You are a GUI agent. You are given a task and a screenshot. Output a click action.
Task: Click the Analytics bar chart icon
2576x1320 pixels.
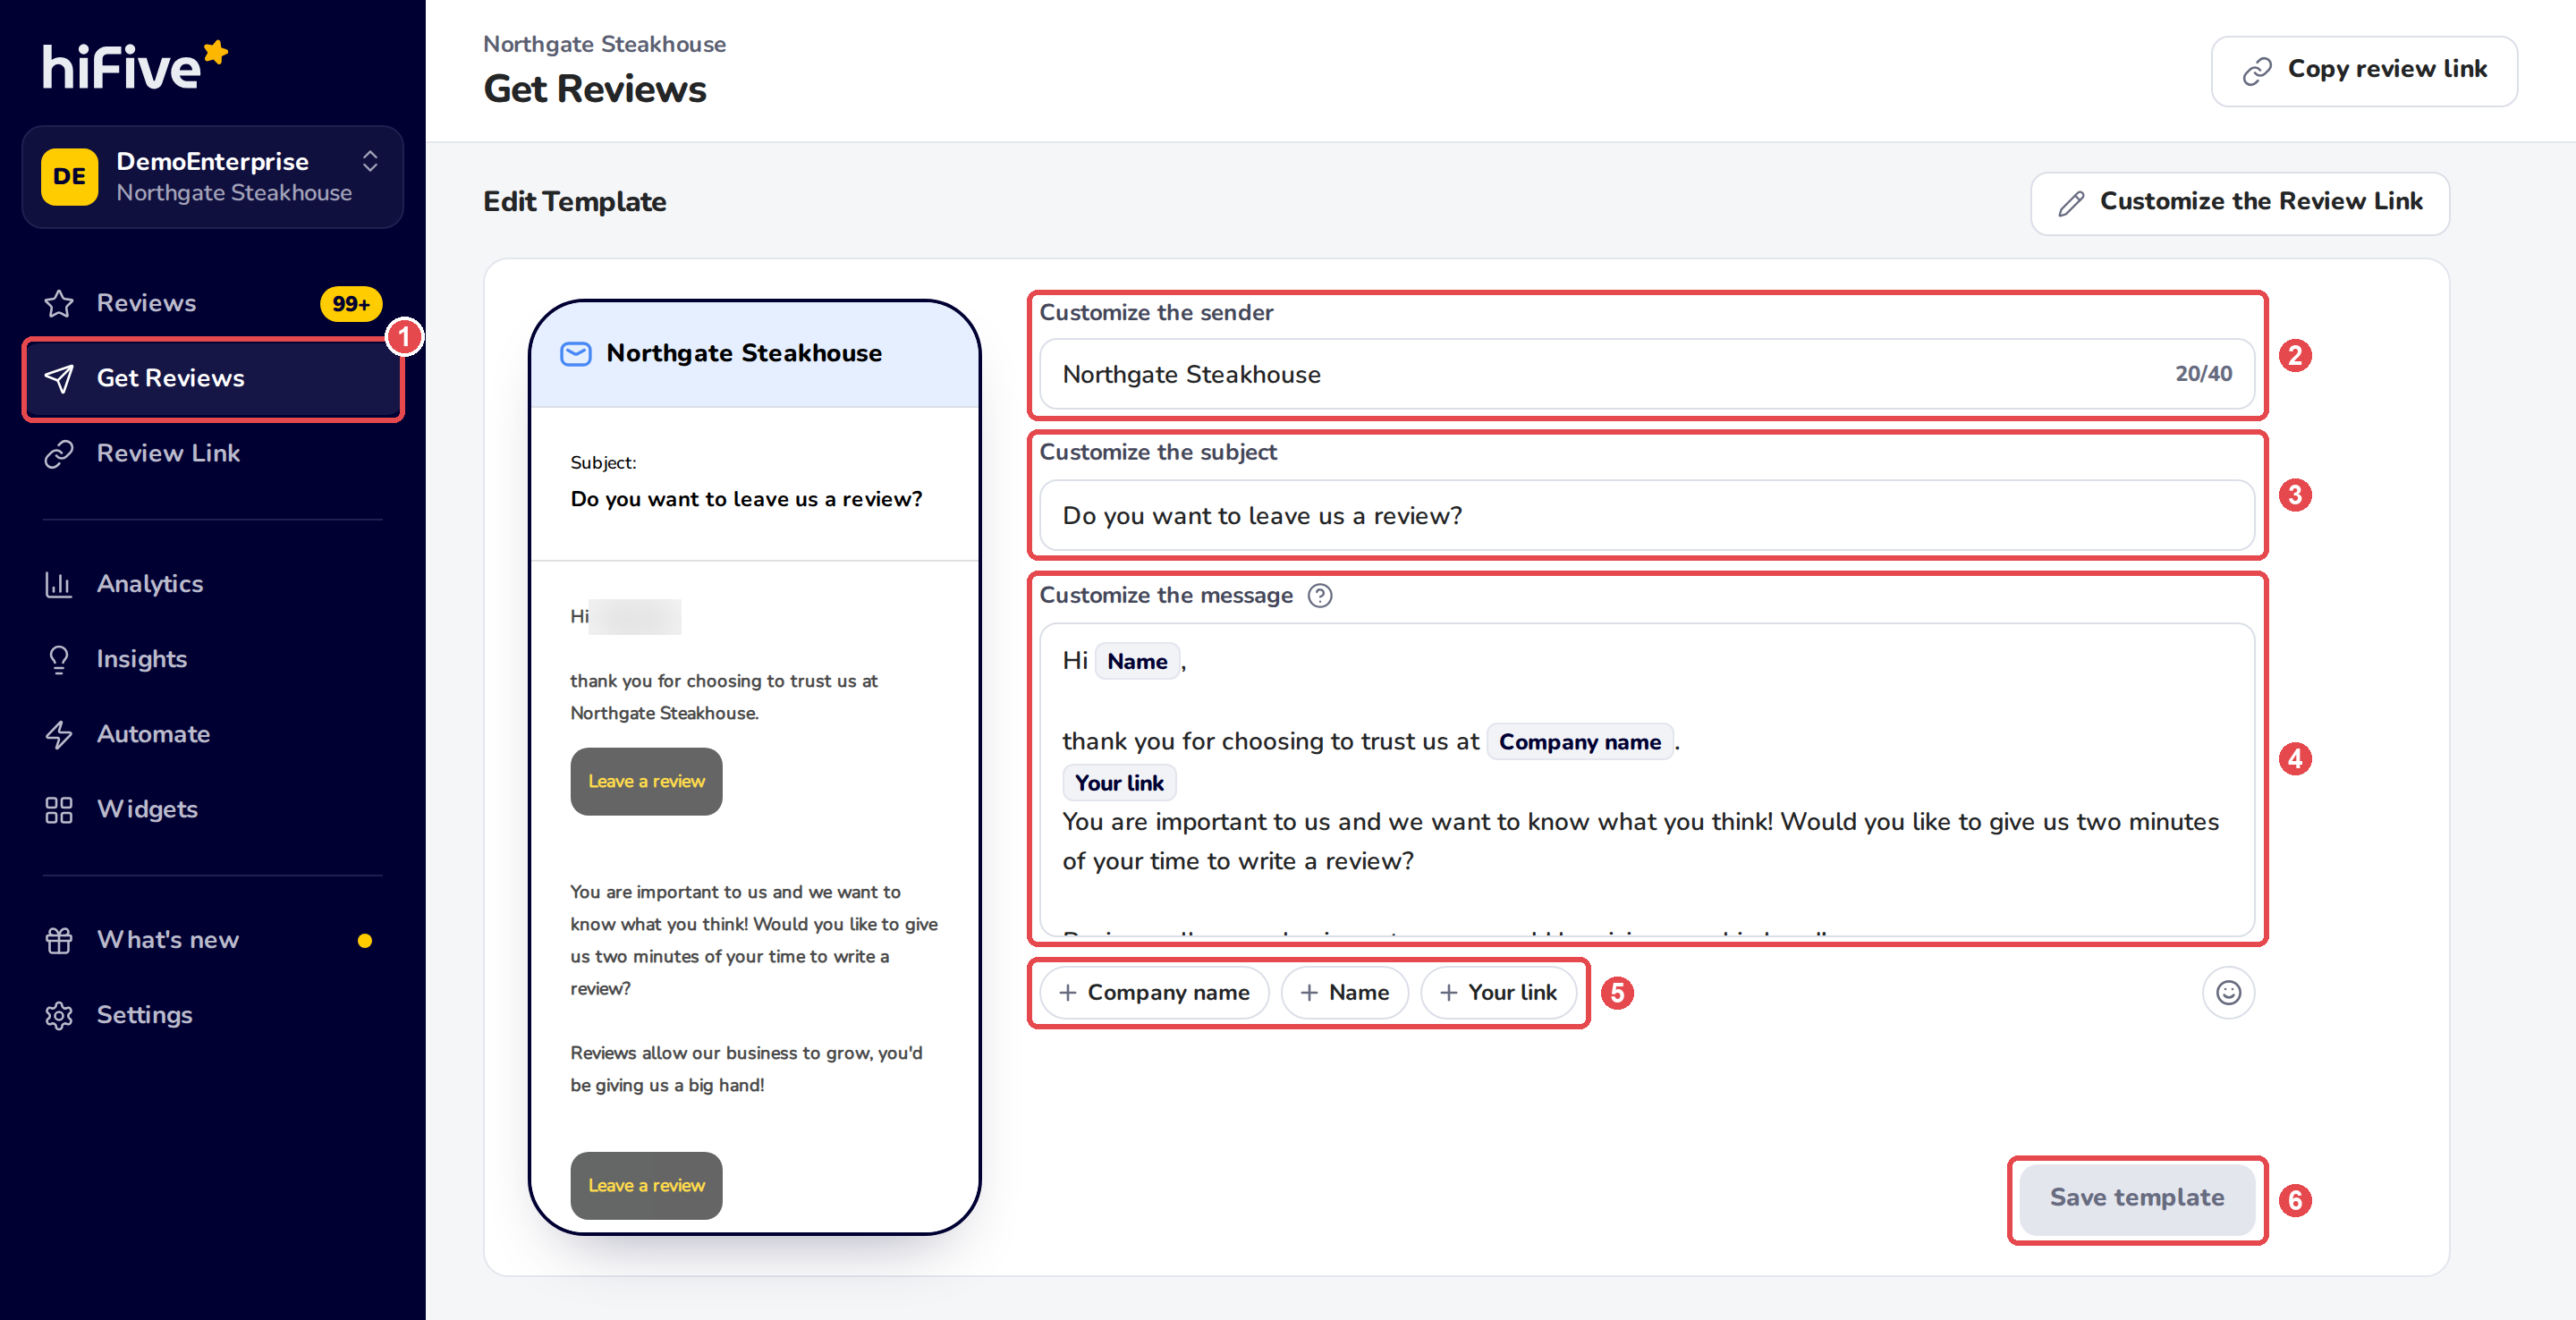tap(59, 584)
